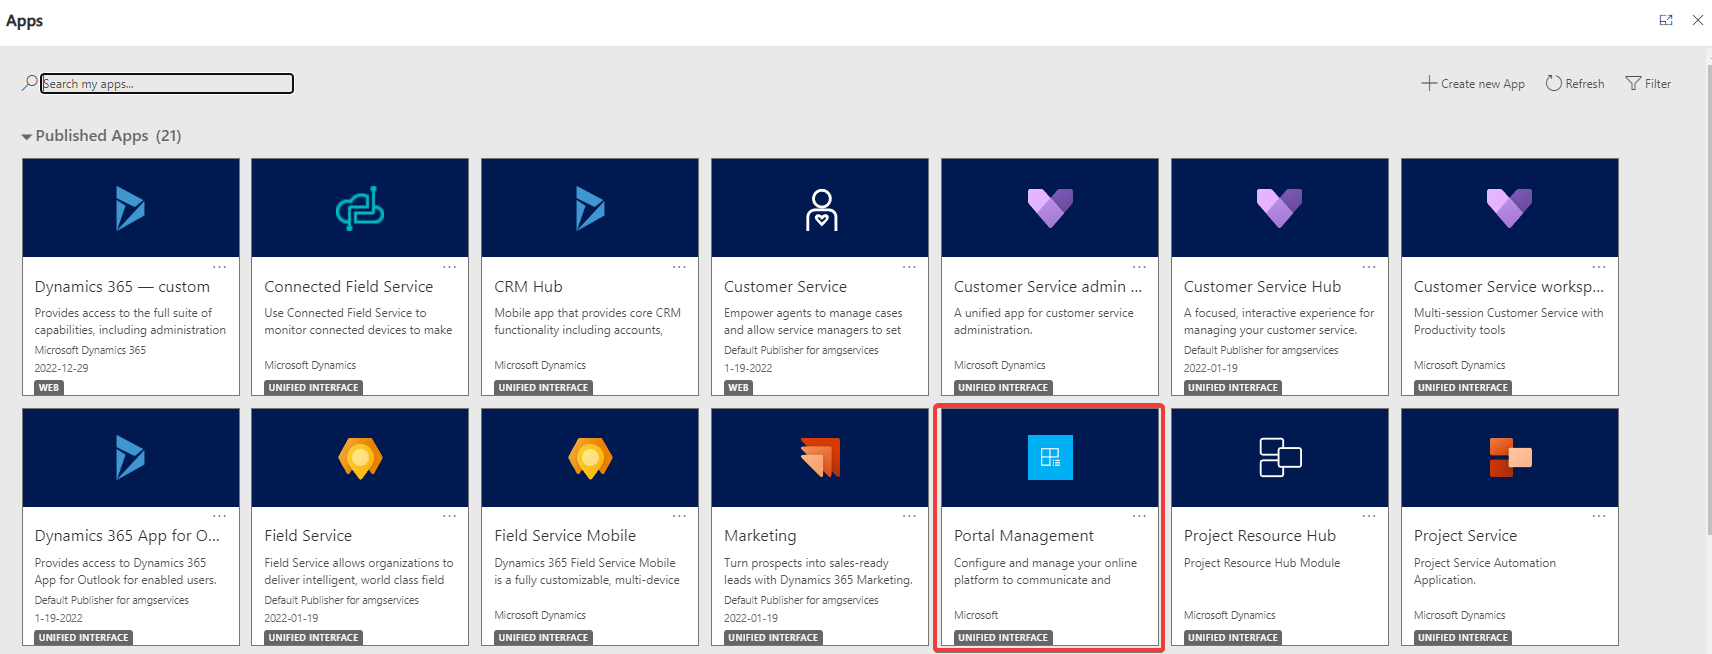Viewport: 1712px width, 654px height.
Task: Click the WEB badge on Dynamics 365 — custom
Action: click(x=49, y=388)
